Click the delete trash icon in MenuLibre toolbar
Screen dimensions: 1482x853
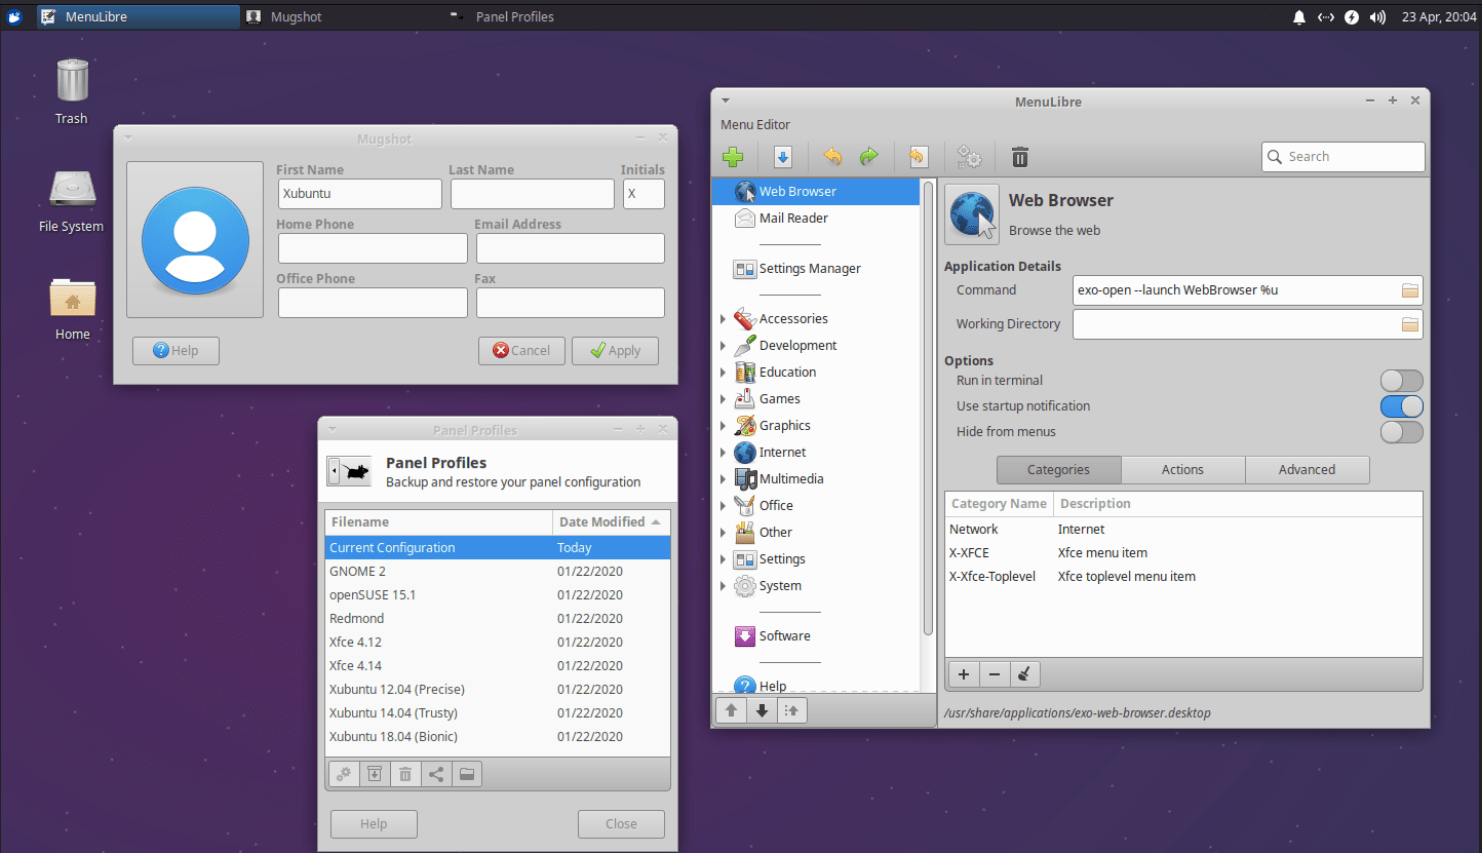[1020, 157]
